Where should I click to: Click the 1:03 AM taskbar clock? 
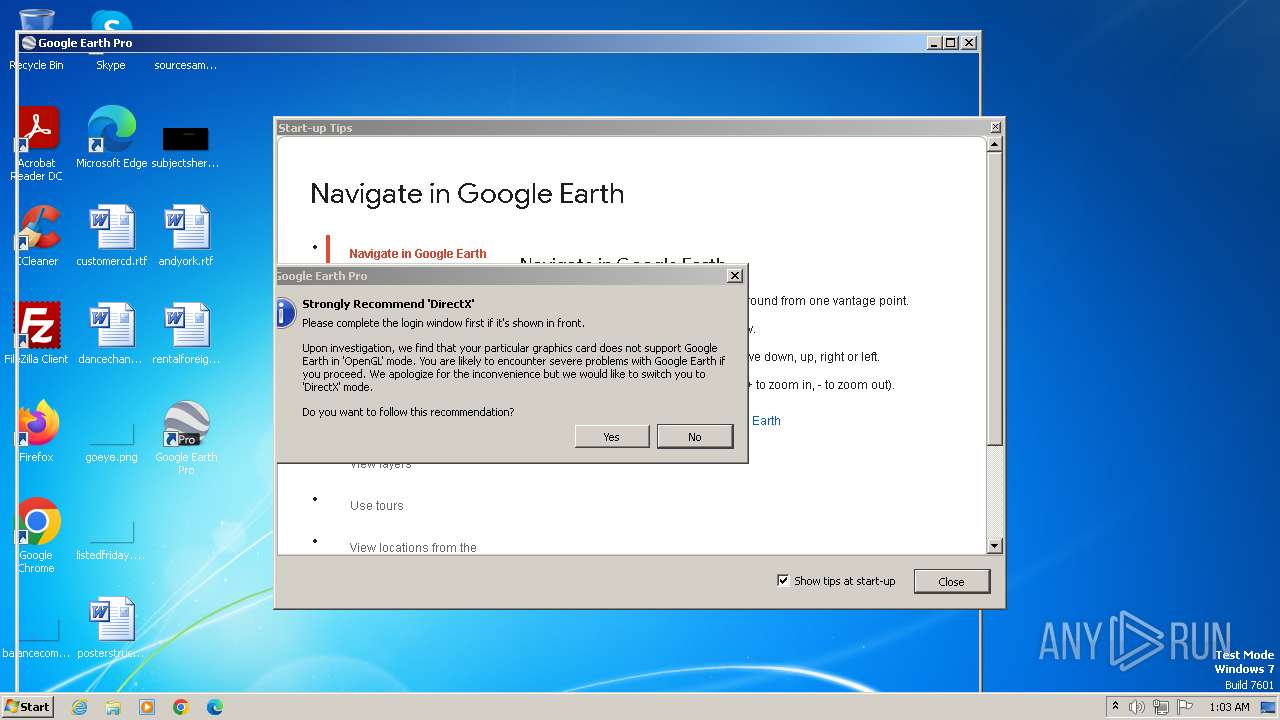pyautogui.click(x=1229, y=707)
